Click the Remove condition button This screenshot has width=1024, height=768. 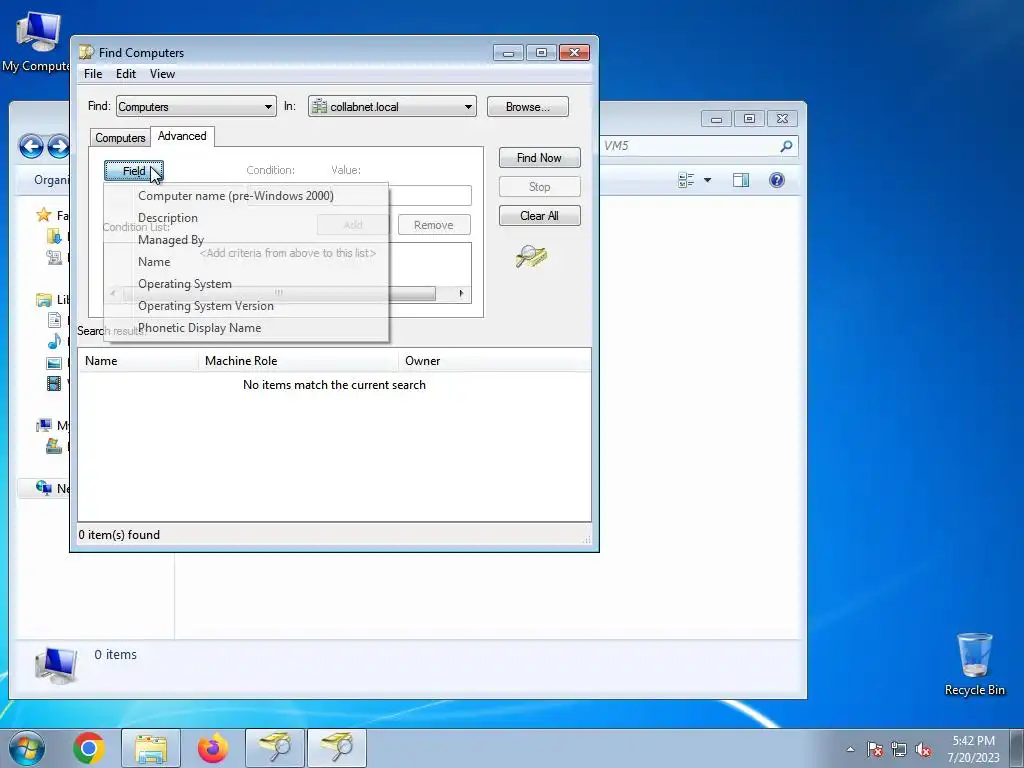434,225
